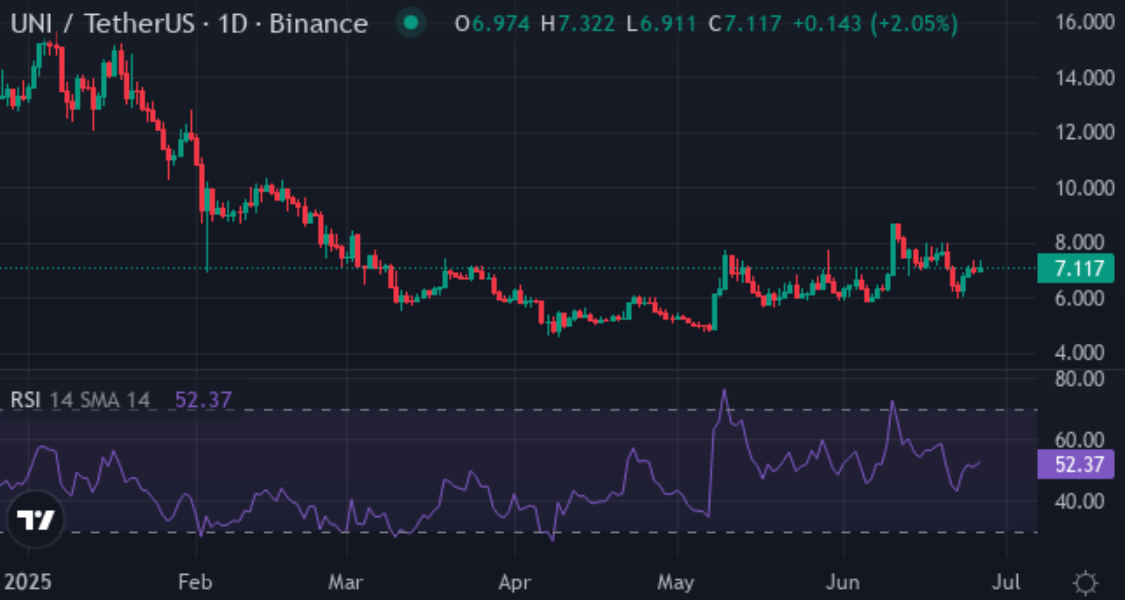1125x600 pixels.
Task: Open chart settings via gear icon
Action: pos(1085,582)
